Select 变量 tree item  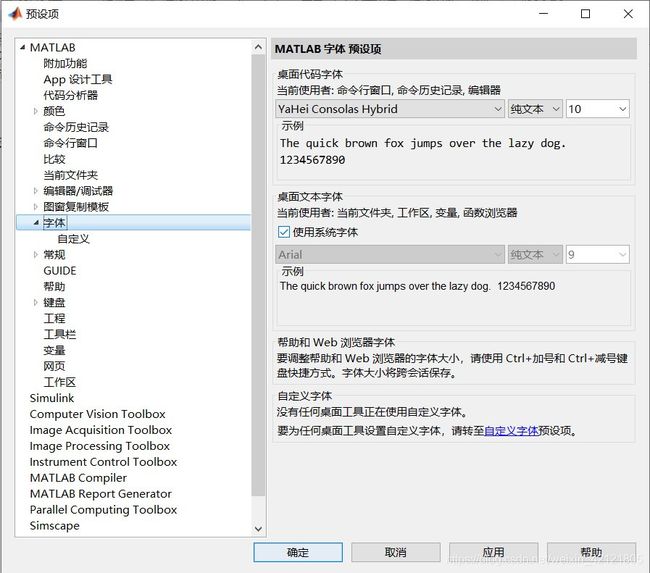54,350
